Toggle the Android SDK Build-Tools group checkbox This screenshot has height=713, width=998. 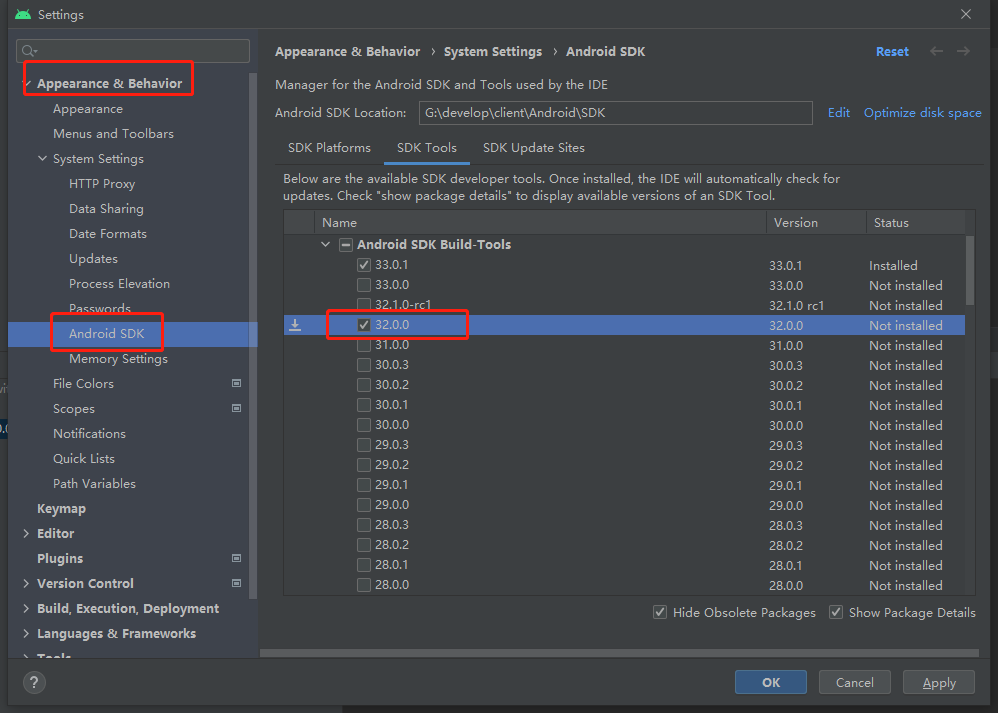click(346, 244)
